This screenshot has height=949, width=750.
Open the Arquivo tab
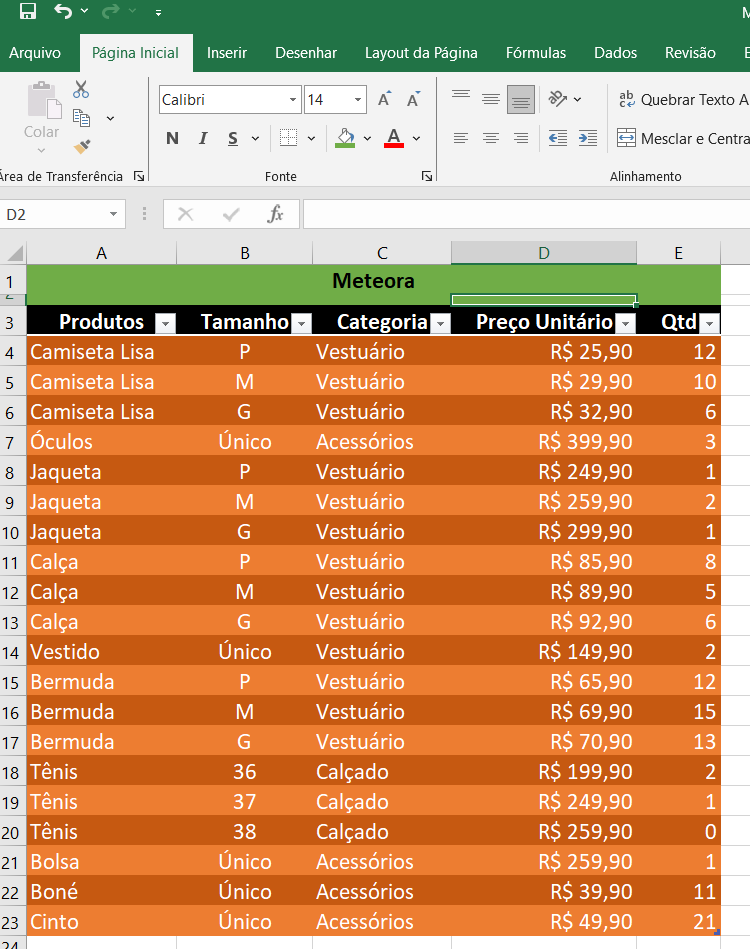[35, 53]
